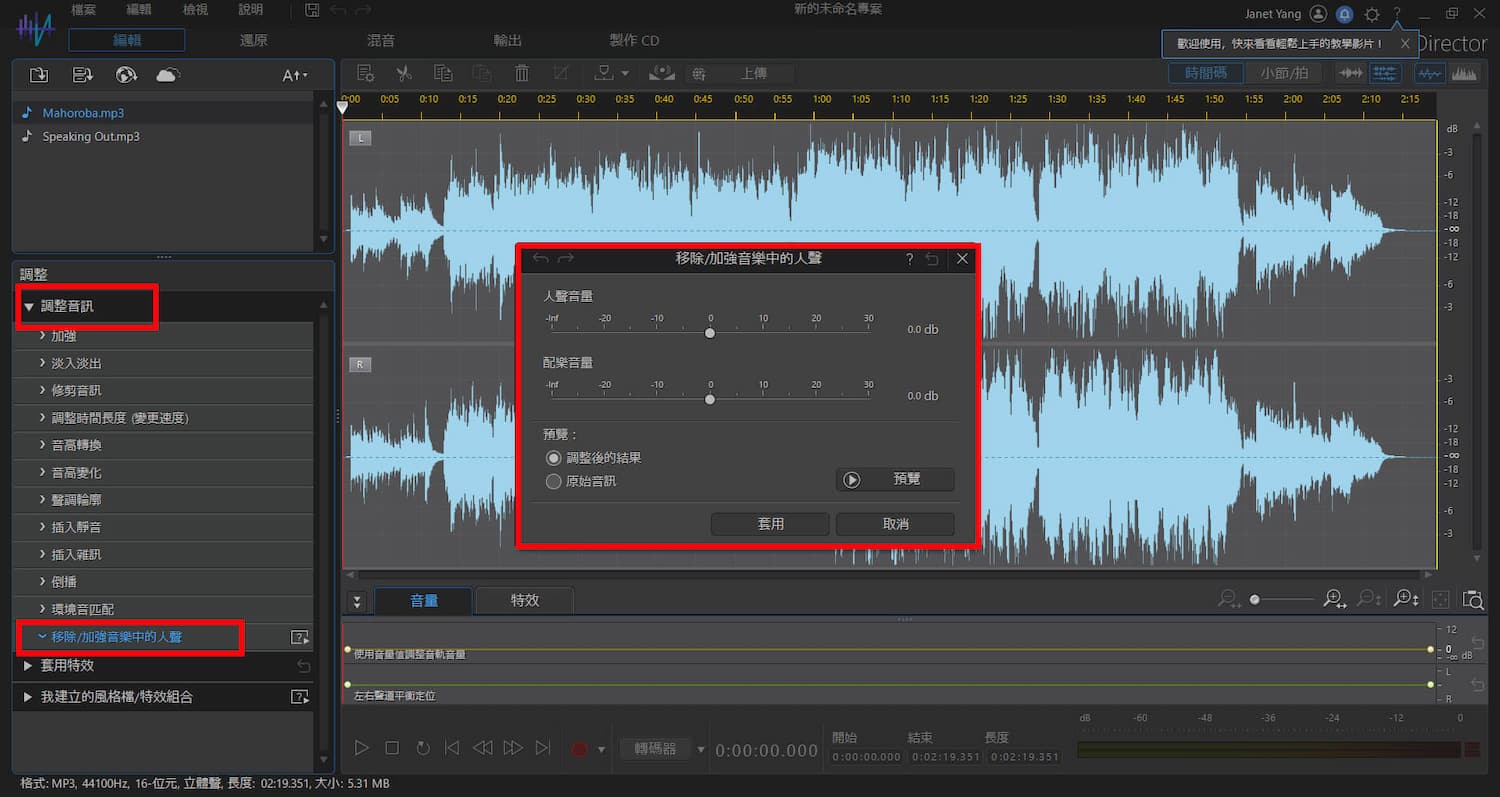This screenshot has width=1500, height=797.
Task: Click the delete (trash) toolbar icon
Action: [x=522, y=73]
